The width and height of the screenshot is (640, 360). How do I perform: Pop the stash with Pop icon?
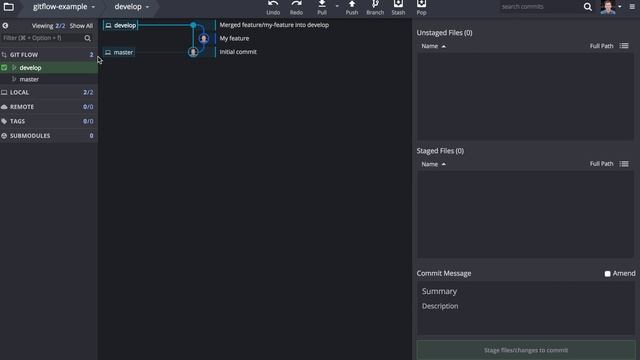(422, 4)
